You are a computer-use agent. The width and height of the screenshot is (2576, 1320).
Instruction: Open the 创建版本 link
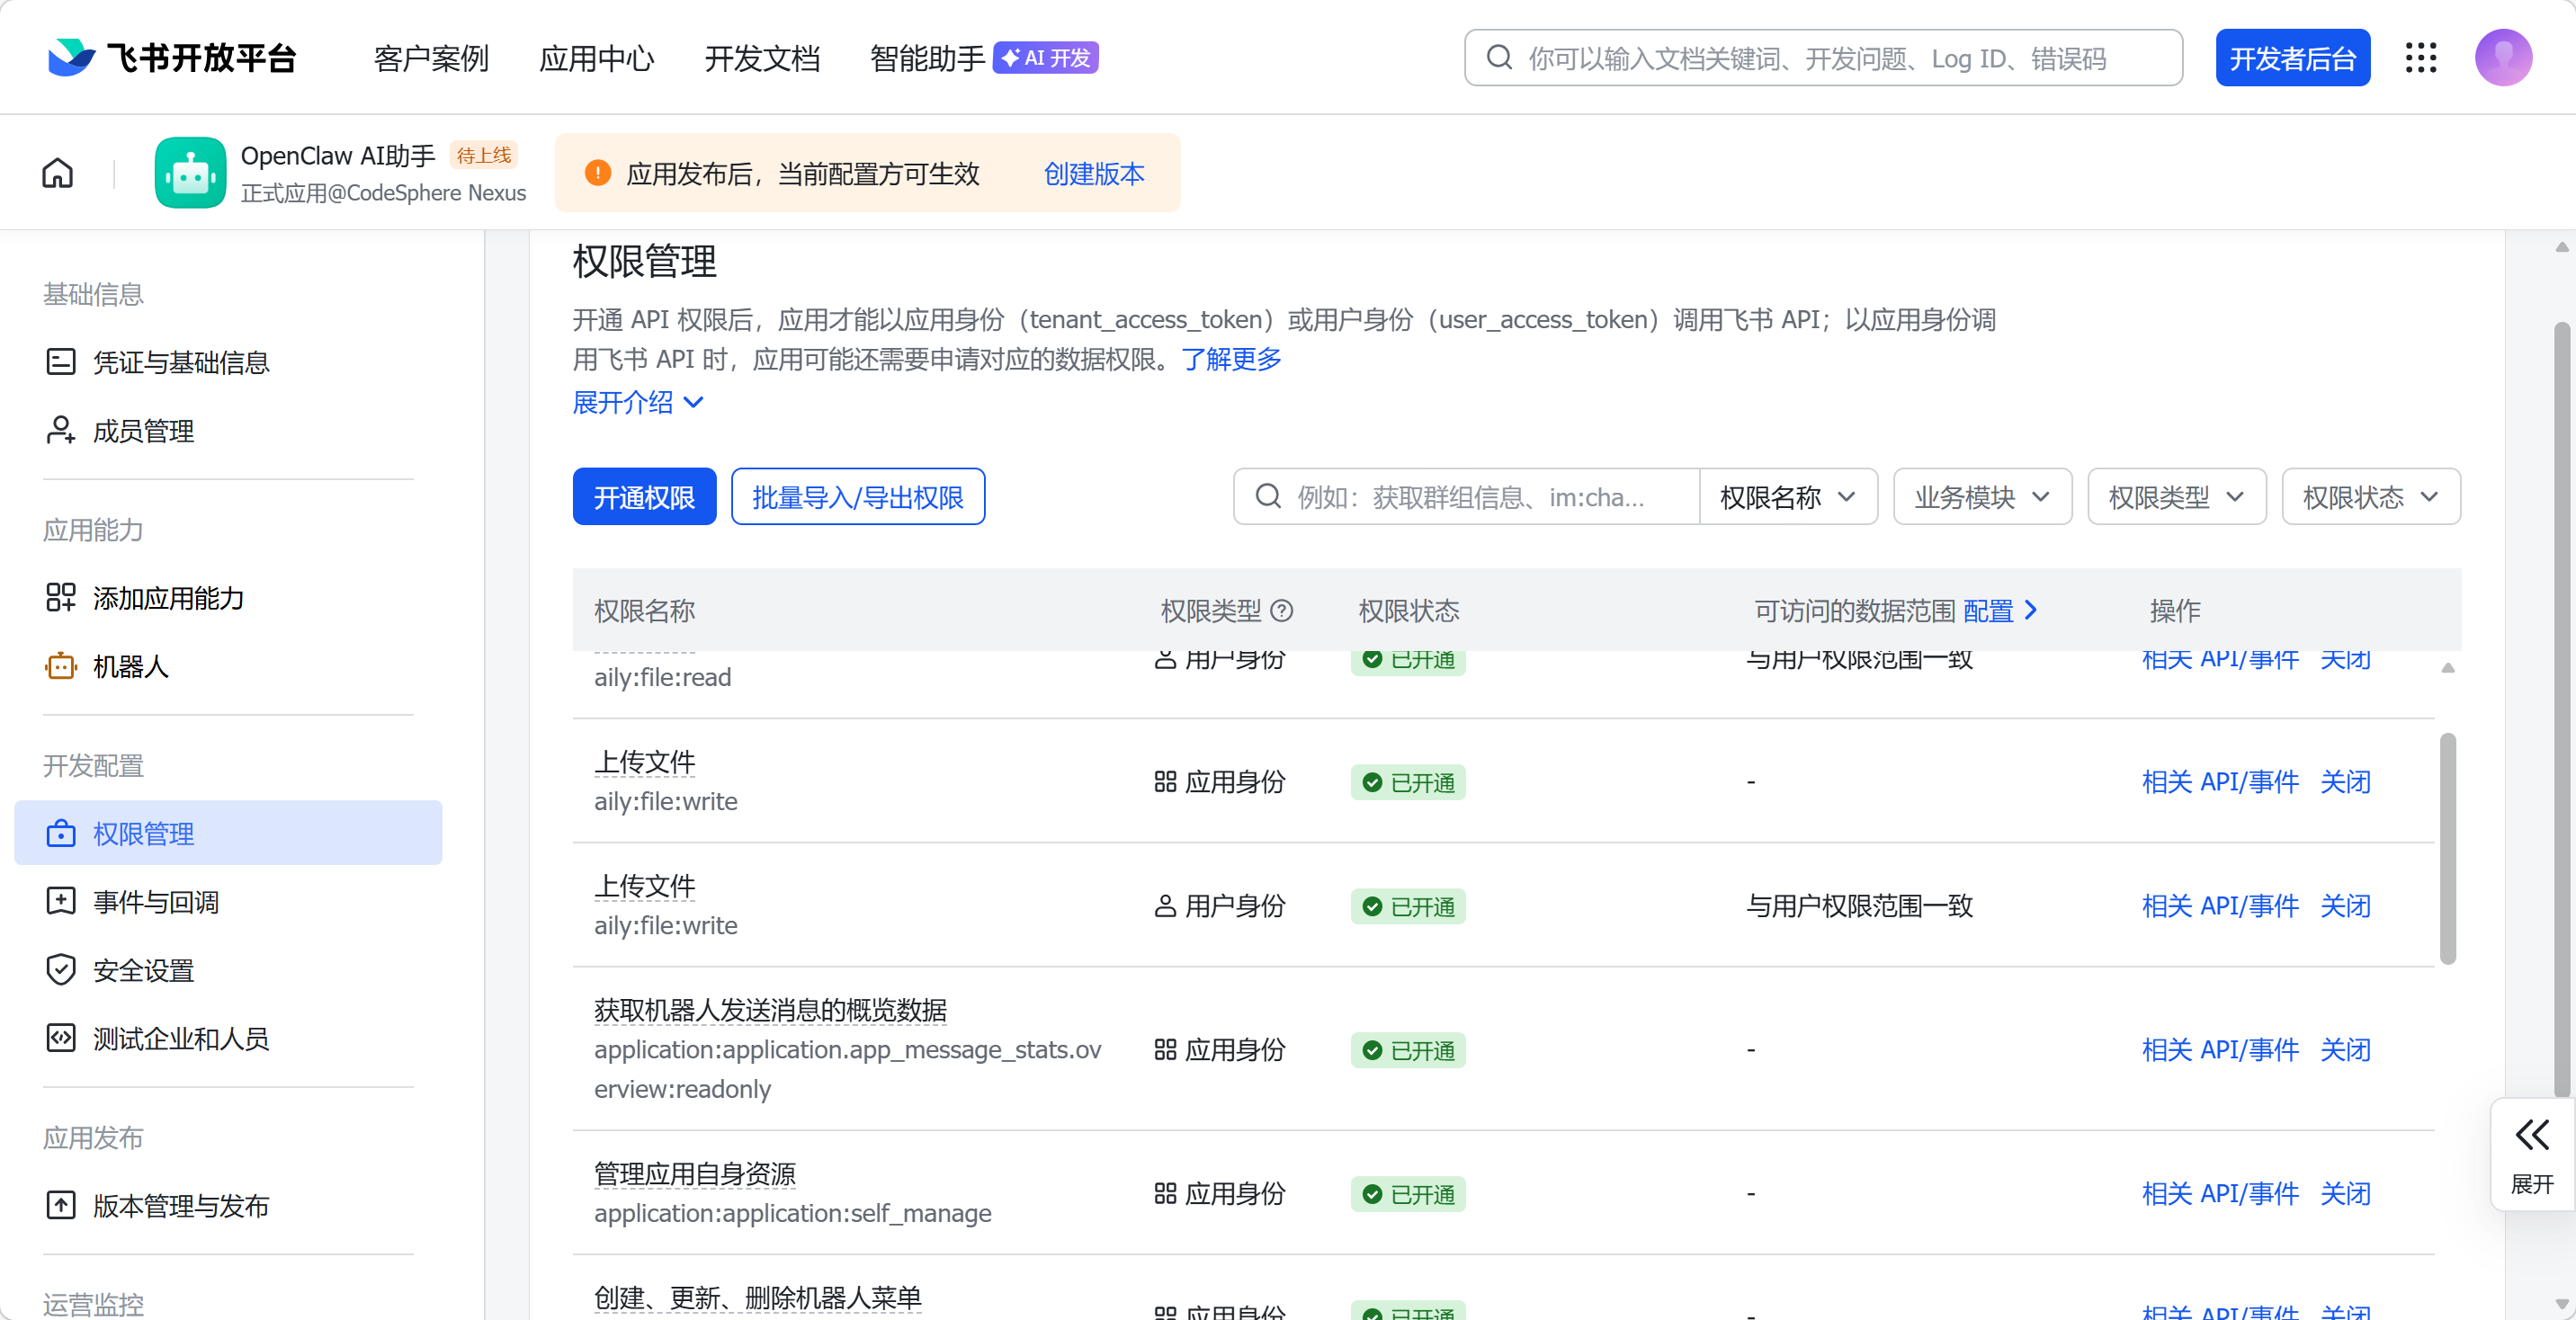coord(1093,173)
